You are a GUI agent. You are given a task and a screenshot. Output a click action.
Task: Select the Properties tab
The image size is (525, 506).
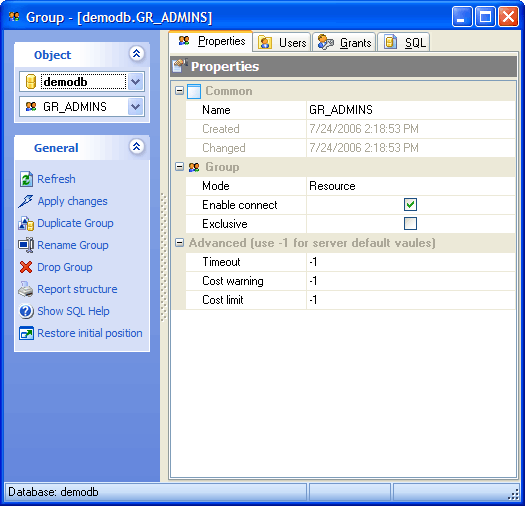211,42
